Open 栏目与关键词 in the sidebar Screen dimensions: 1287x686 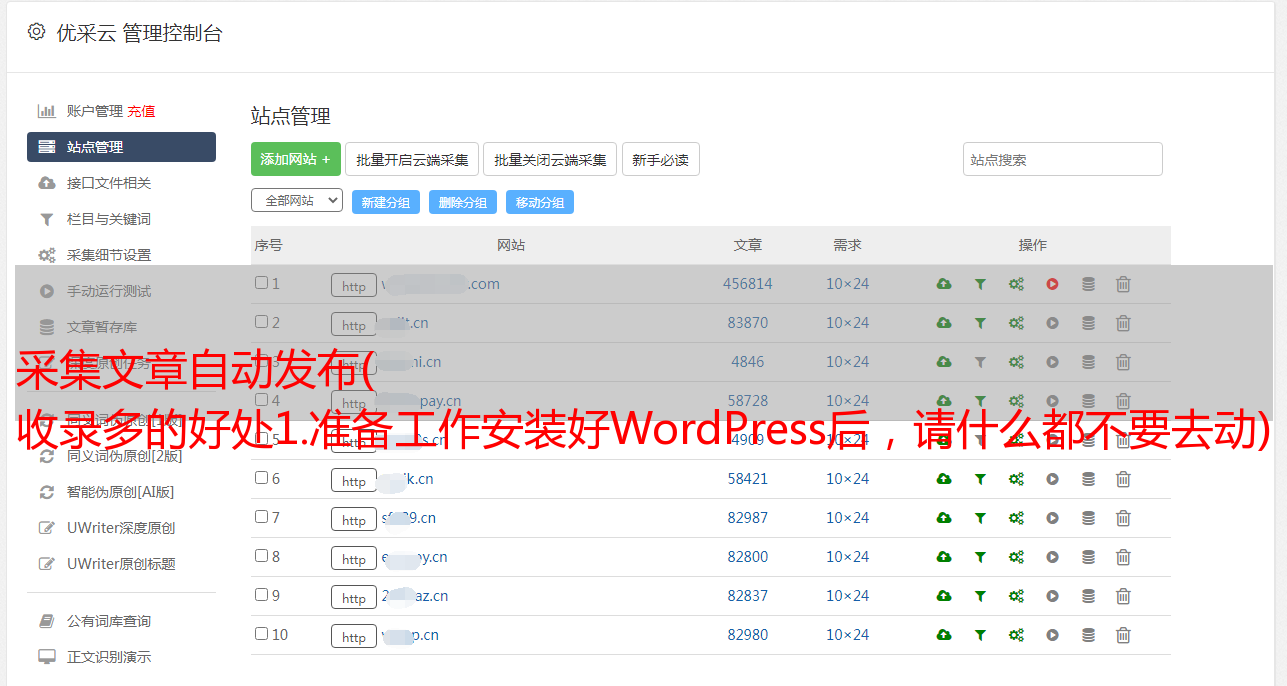(x=108, y=219)
